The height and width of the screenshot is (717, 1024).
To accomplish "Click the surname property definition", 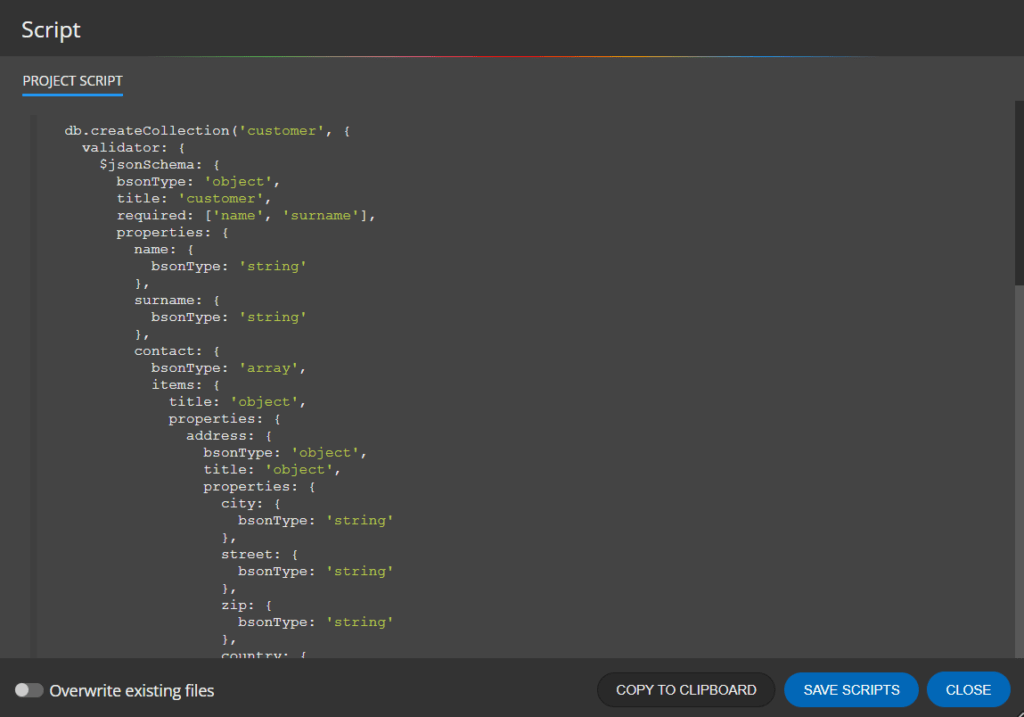I will [175, 299].
